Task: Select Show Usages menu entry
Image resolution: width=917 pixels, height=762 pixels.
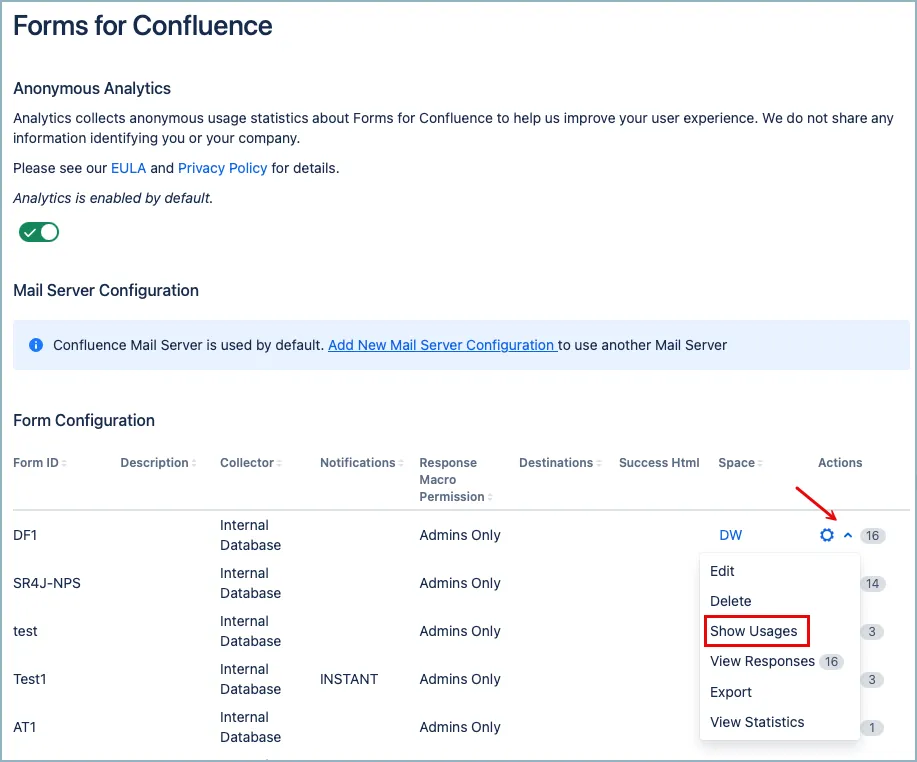Action: point(754,631)
